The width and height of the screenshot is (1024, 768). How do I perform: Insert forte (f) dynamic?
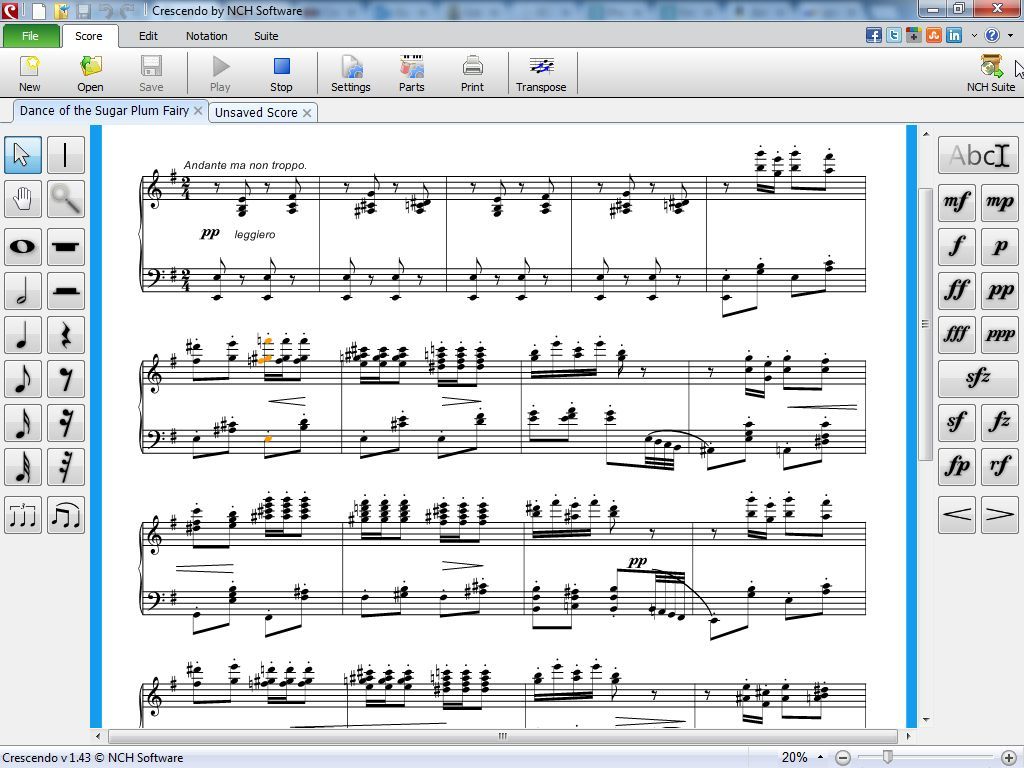tap(957, 246)
